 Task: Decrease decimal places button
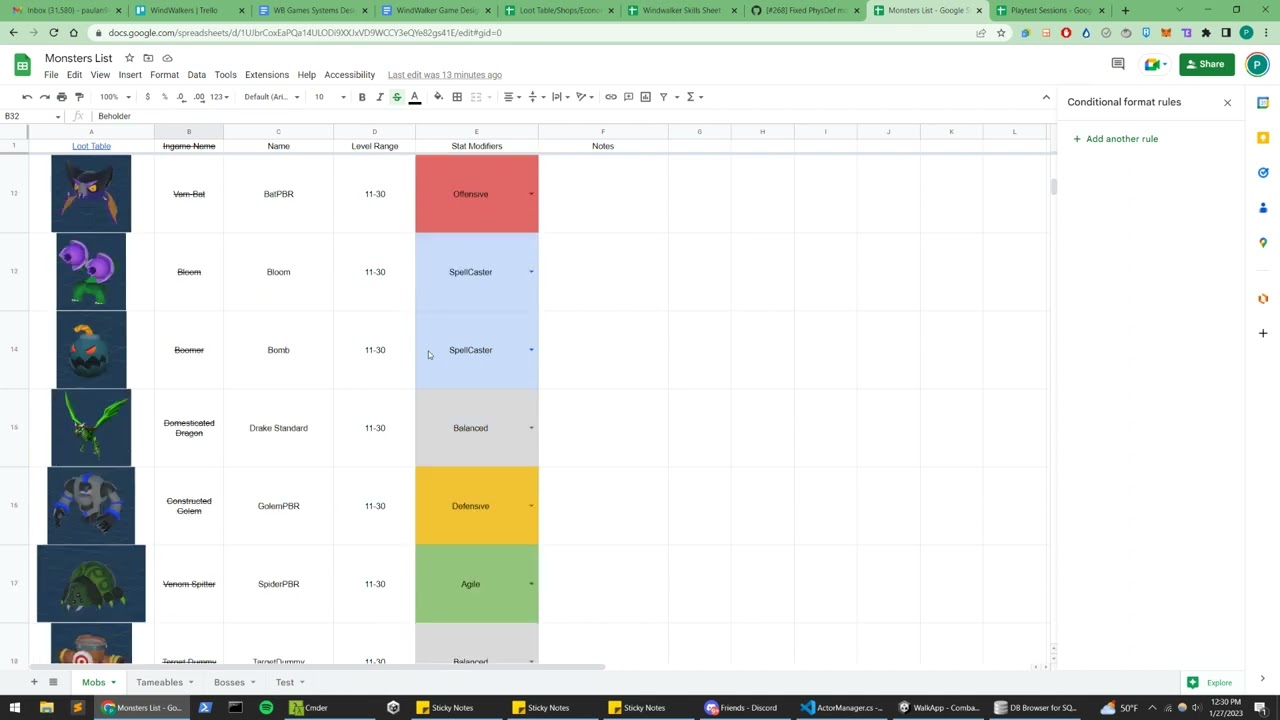click(181, 97)
